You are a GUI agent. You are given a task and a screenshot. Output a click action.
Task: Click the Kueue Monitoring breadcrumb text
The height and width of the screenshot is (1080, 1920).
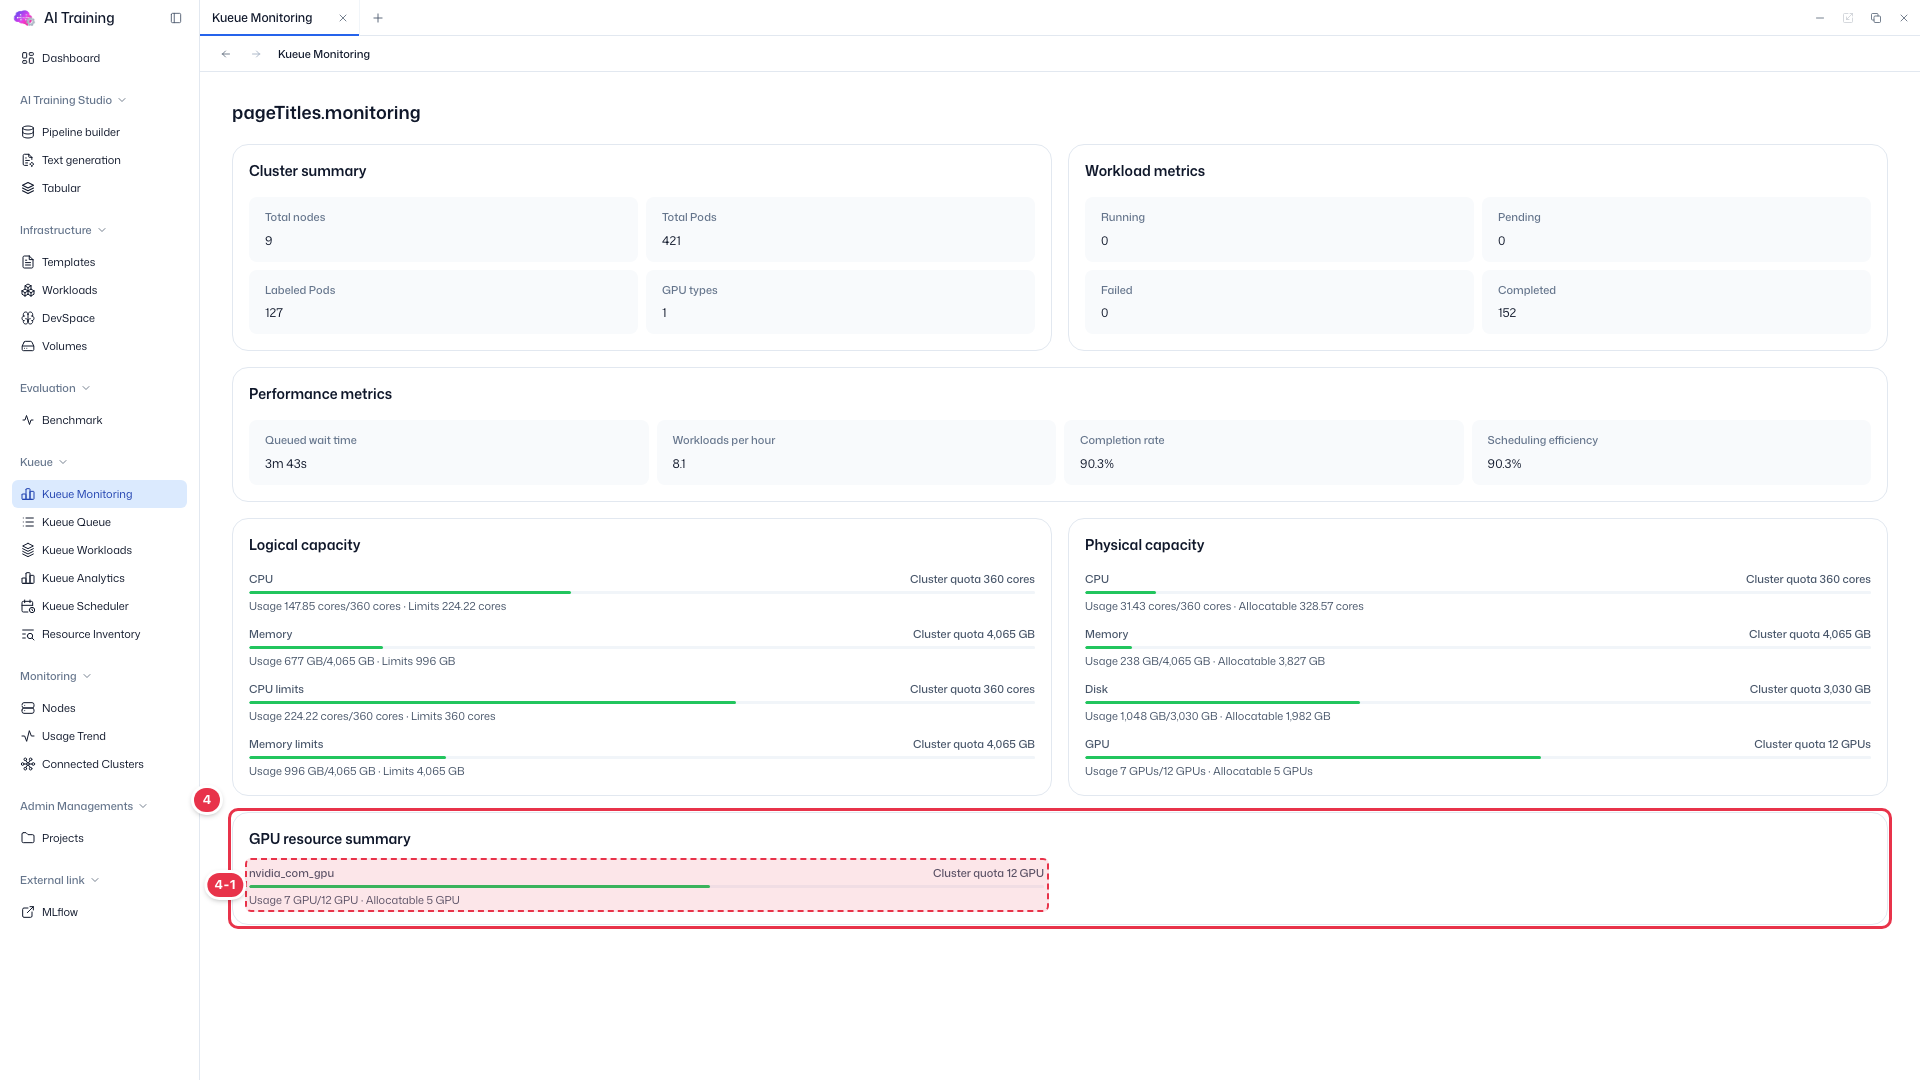pos(324,54)
